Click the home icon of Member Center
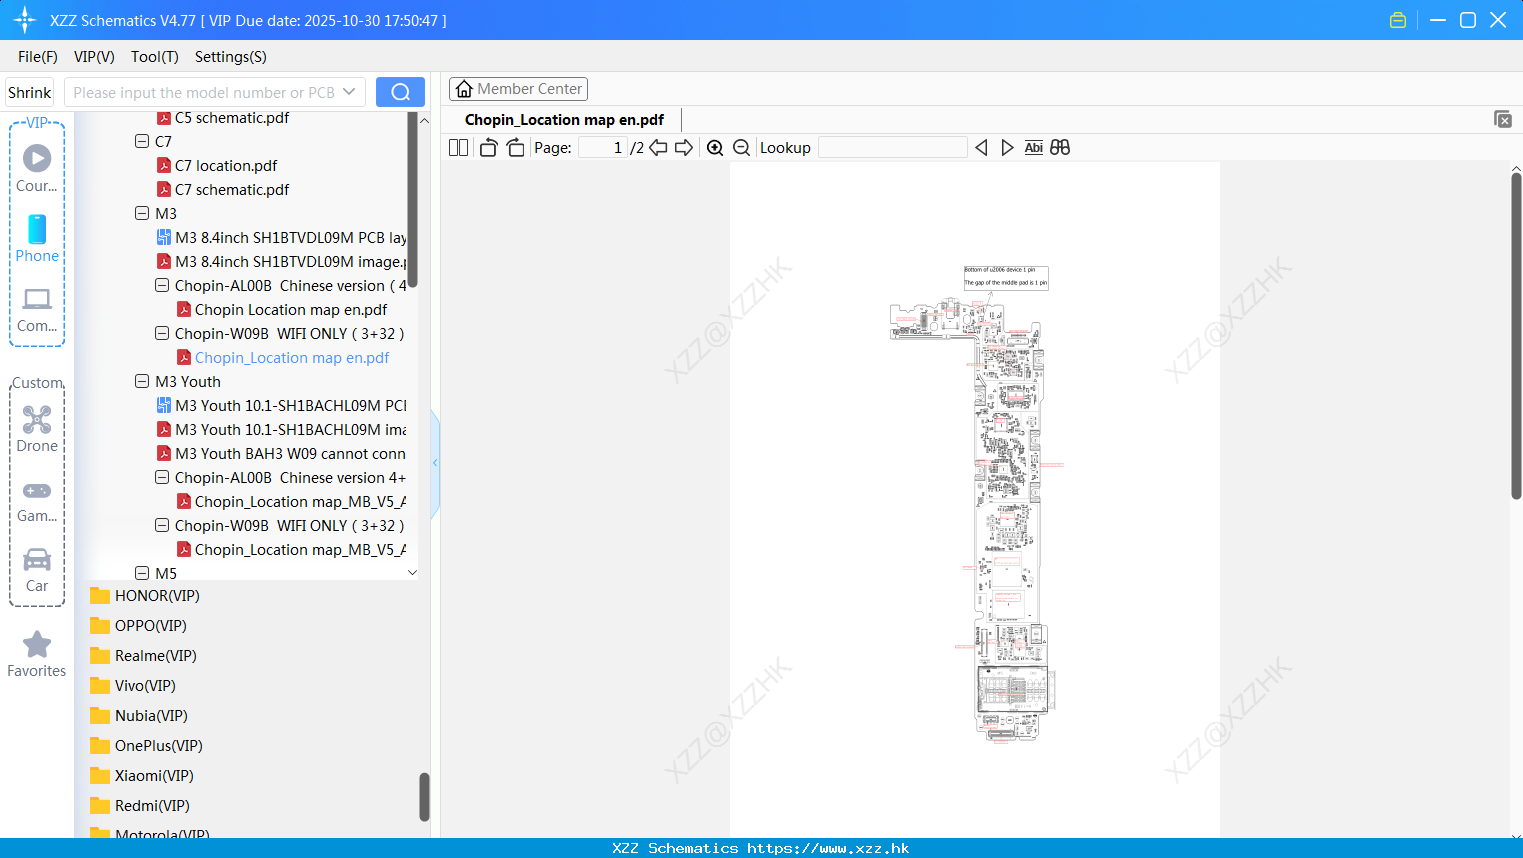Image resolution: width=1523 pixels, height=858 pixels. [x=464, y=89]
